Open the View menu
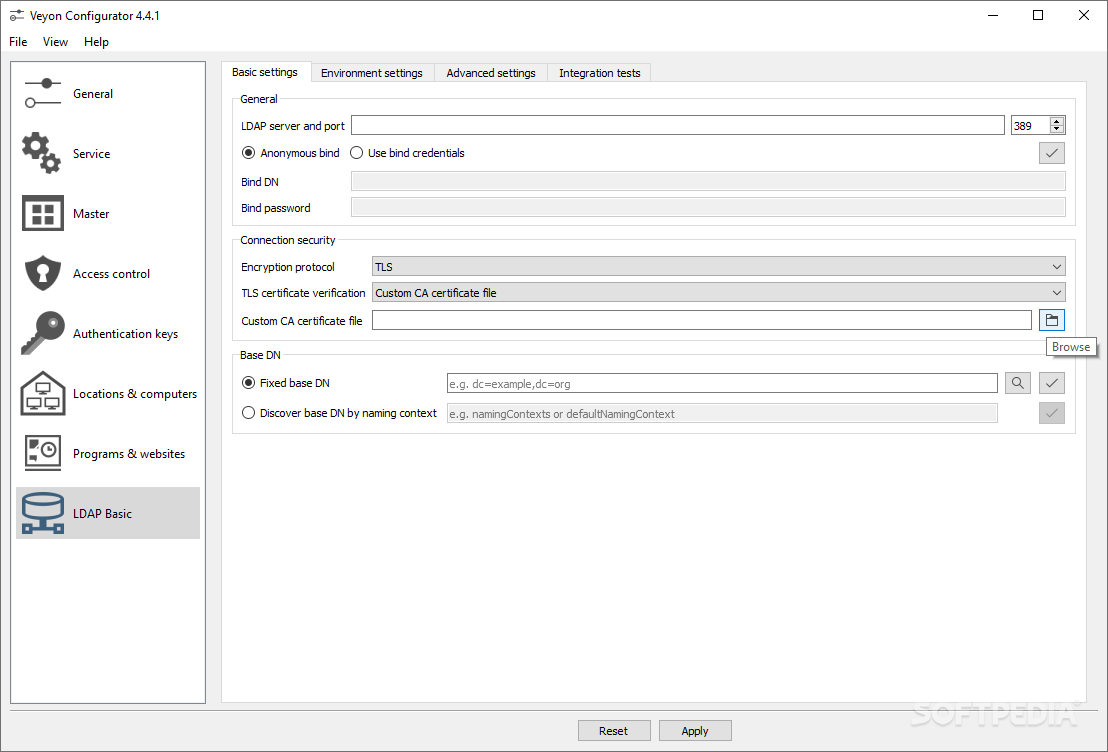The width and height of the screenshot is (1108, 752). click(55, 42)
